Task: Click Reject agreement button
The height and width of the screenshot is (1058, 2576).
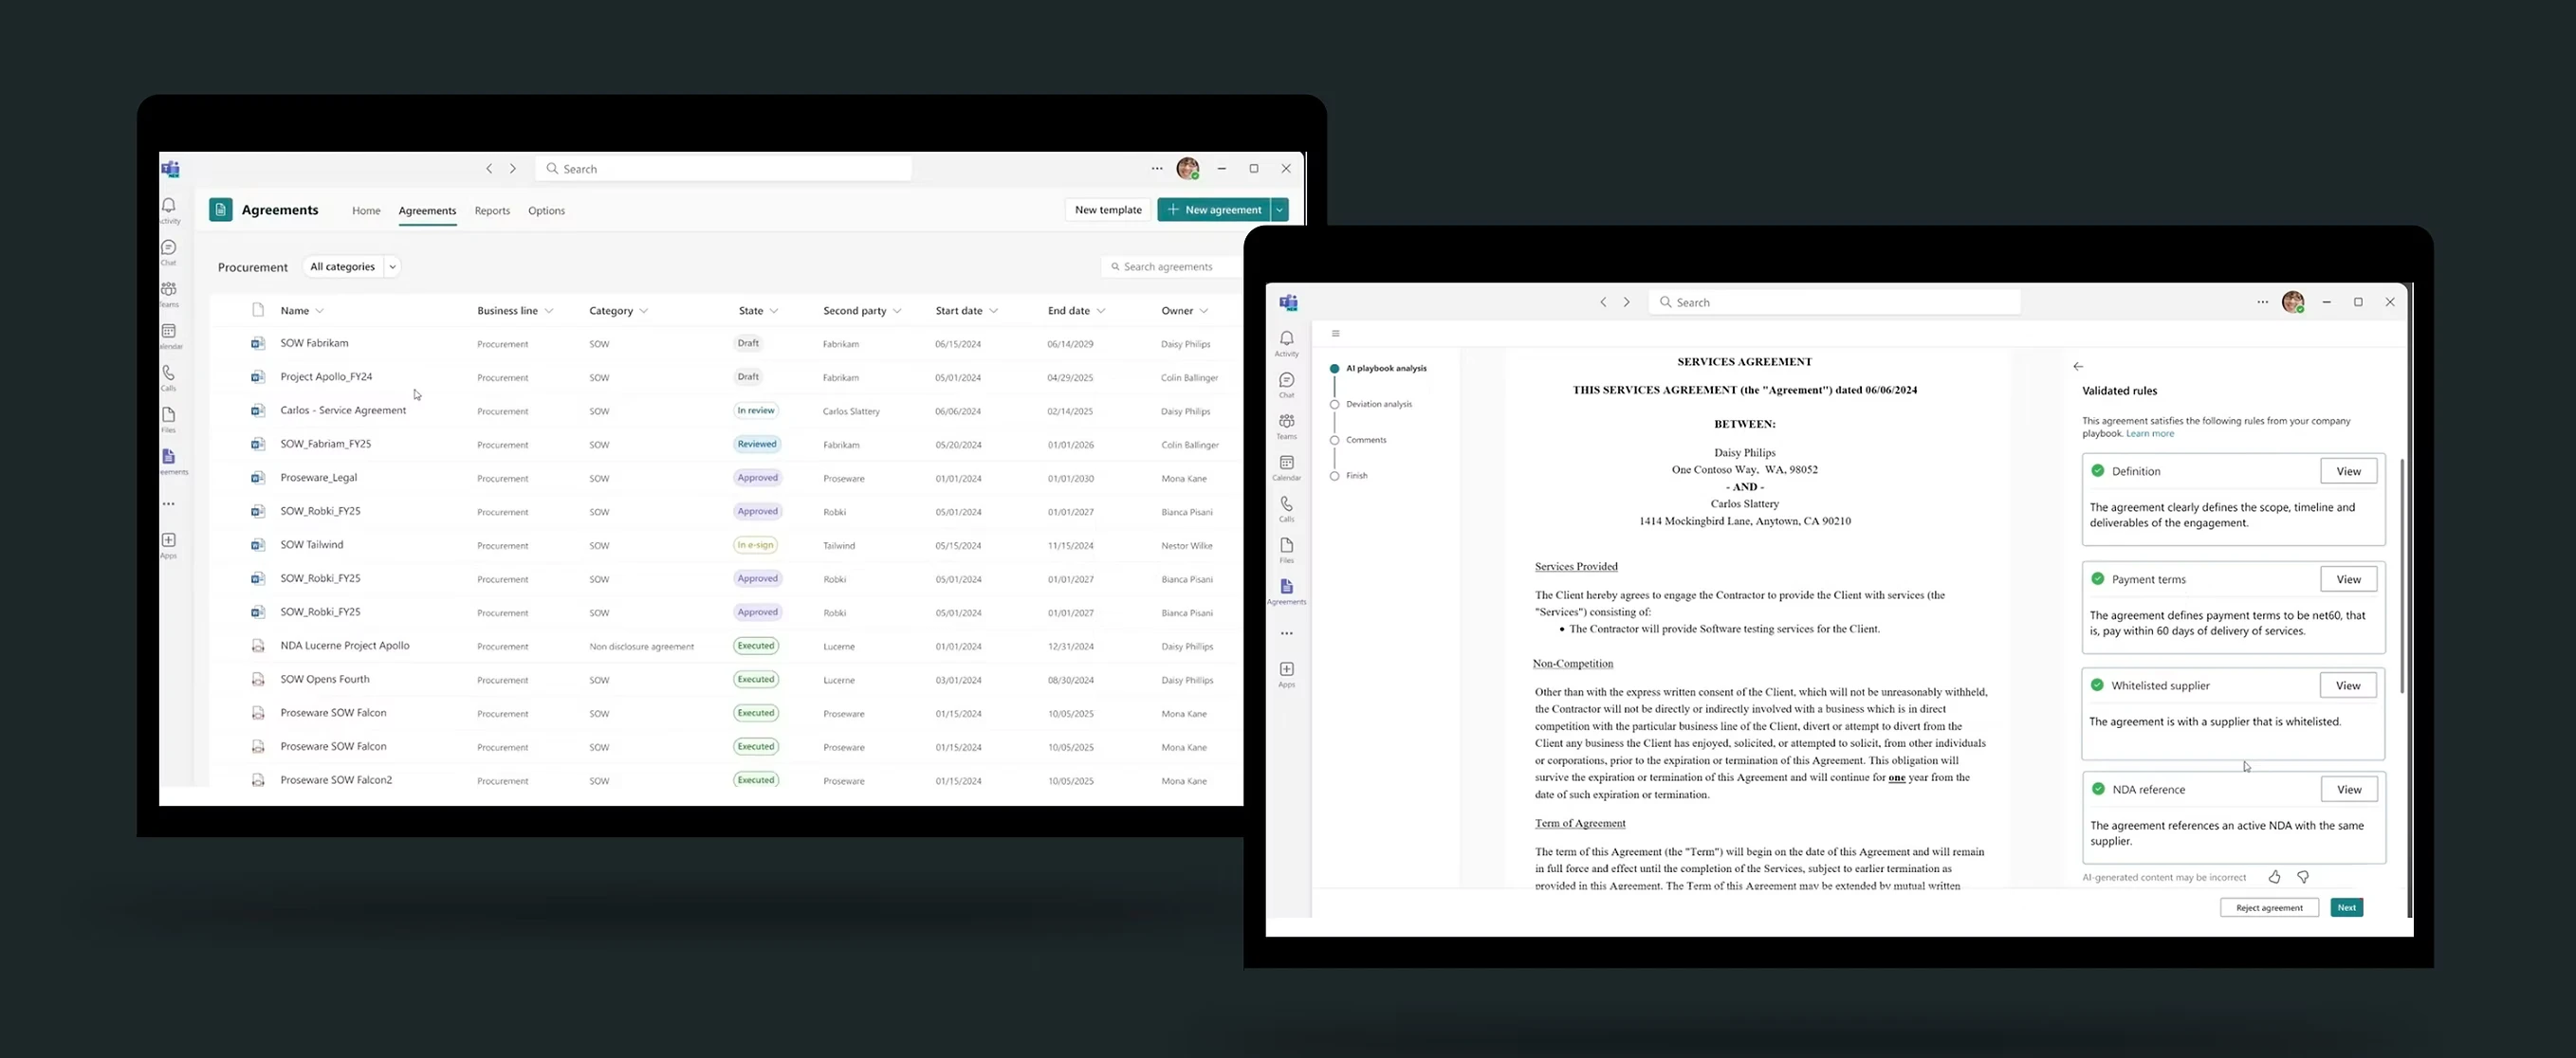Action: click(x=2269, y=908)
